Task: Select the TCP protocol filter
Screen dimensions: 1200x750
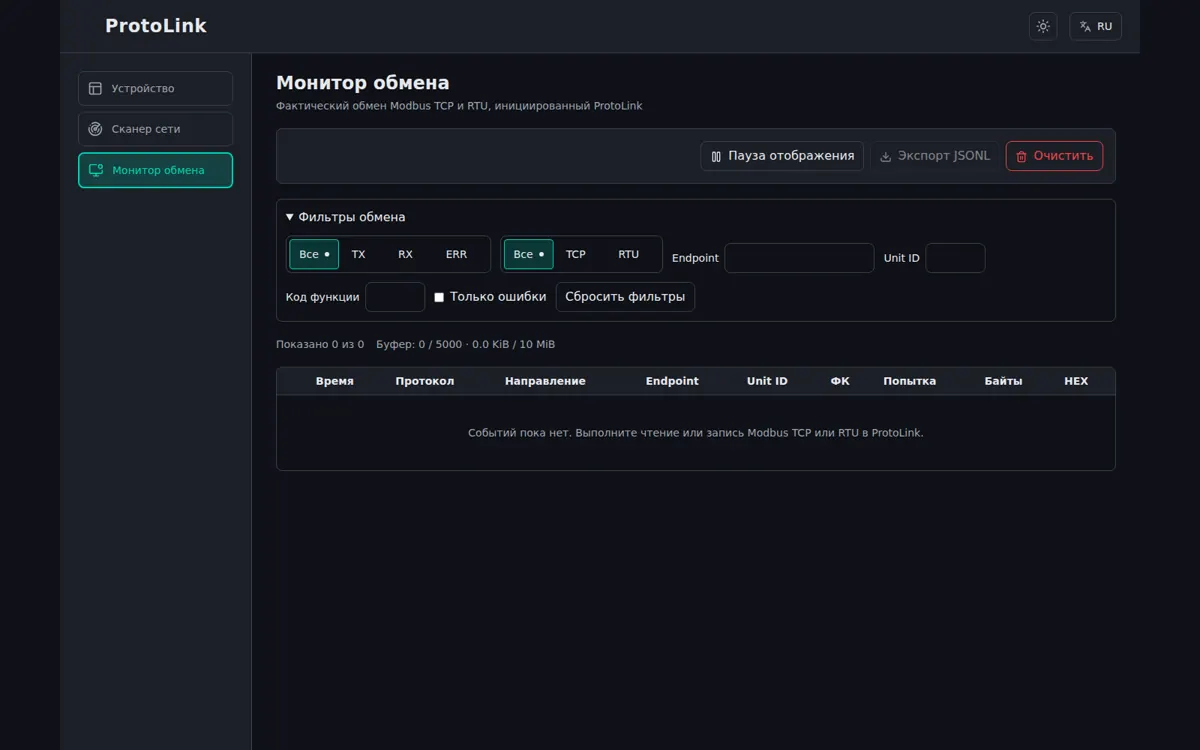Action: click(x=576, y=254)
